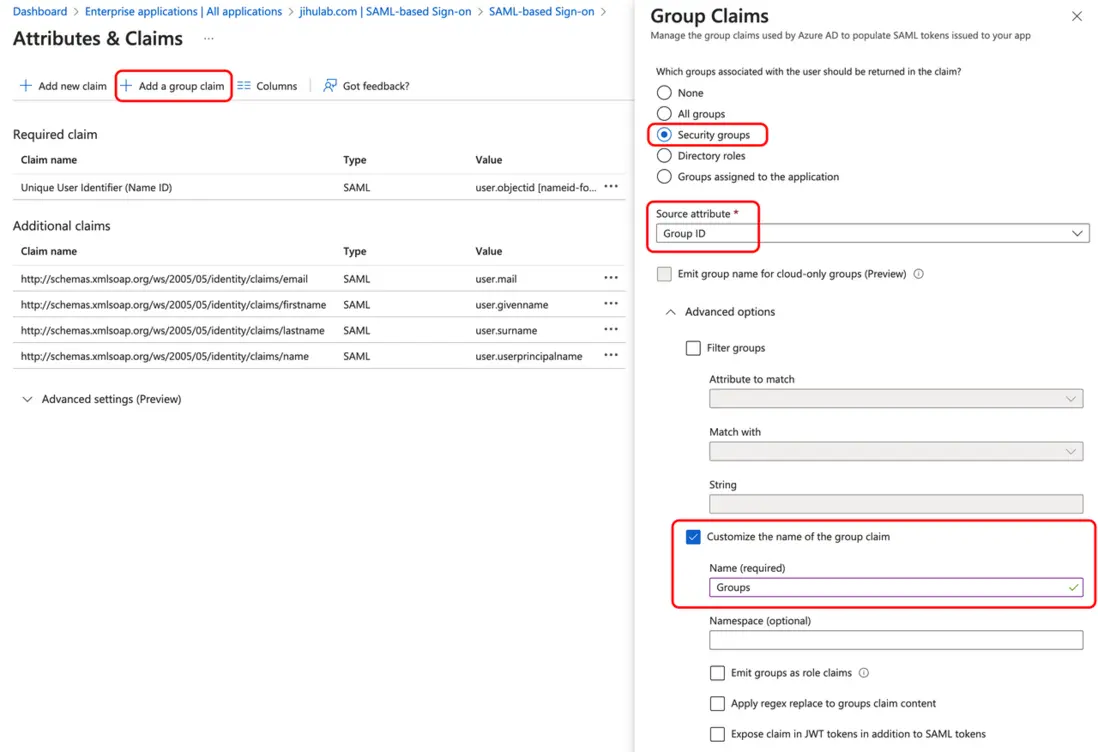Enable the Filter groups checkbox

tap(693, 348)
